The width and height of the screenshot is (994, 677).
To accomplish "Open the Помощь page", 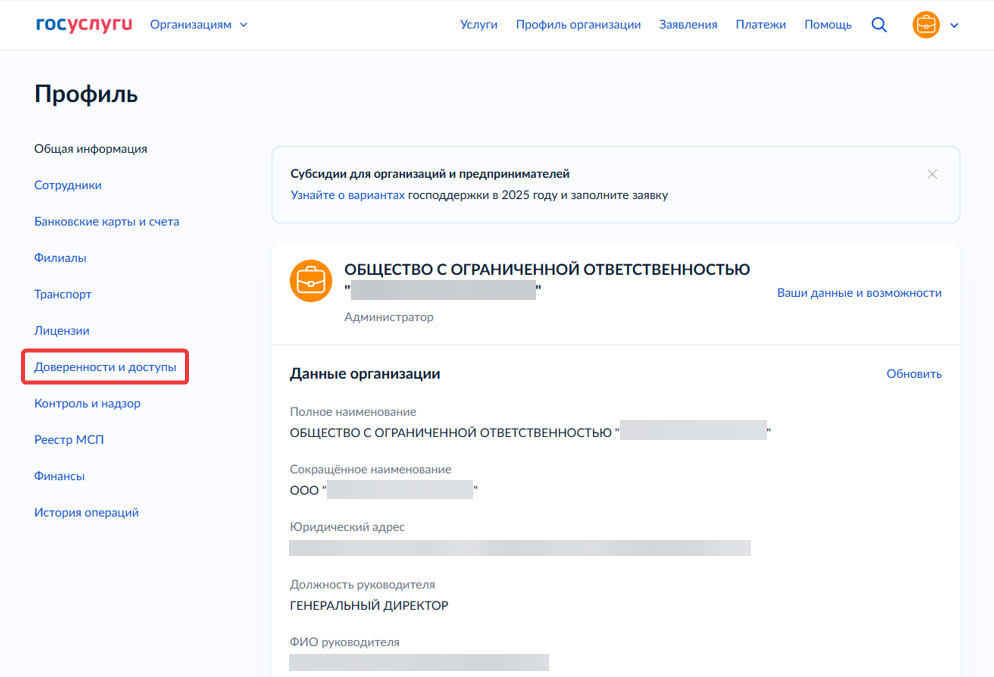I will 828,25.
